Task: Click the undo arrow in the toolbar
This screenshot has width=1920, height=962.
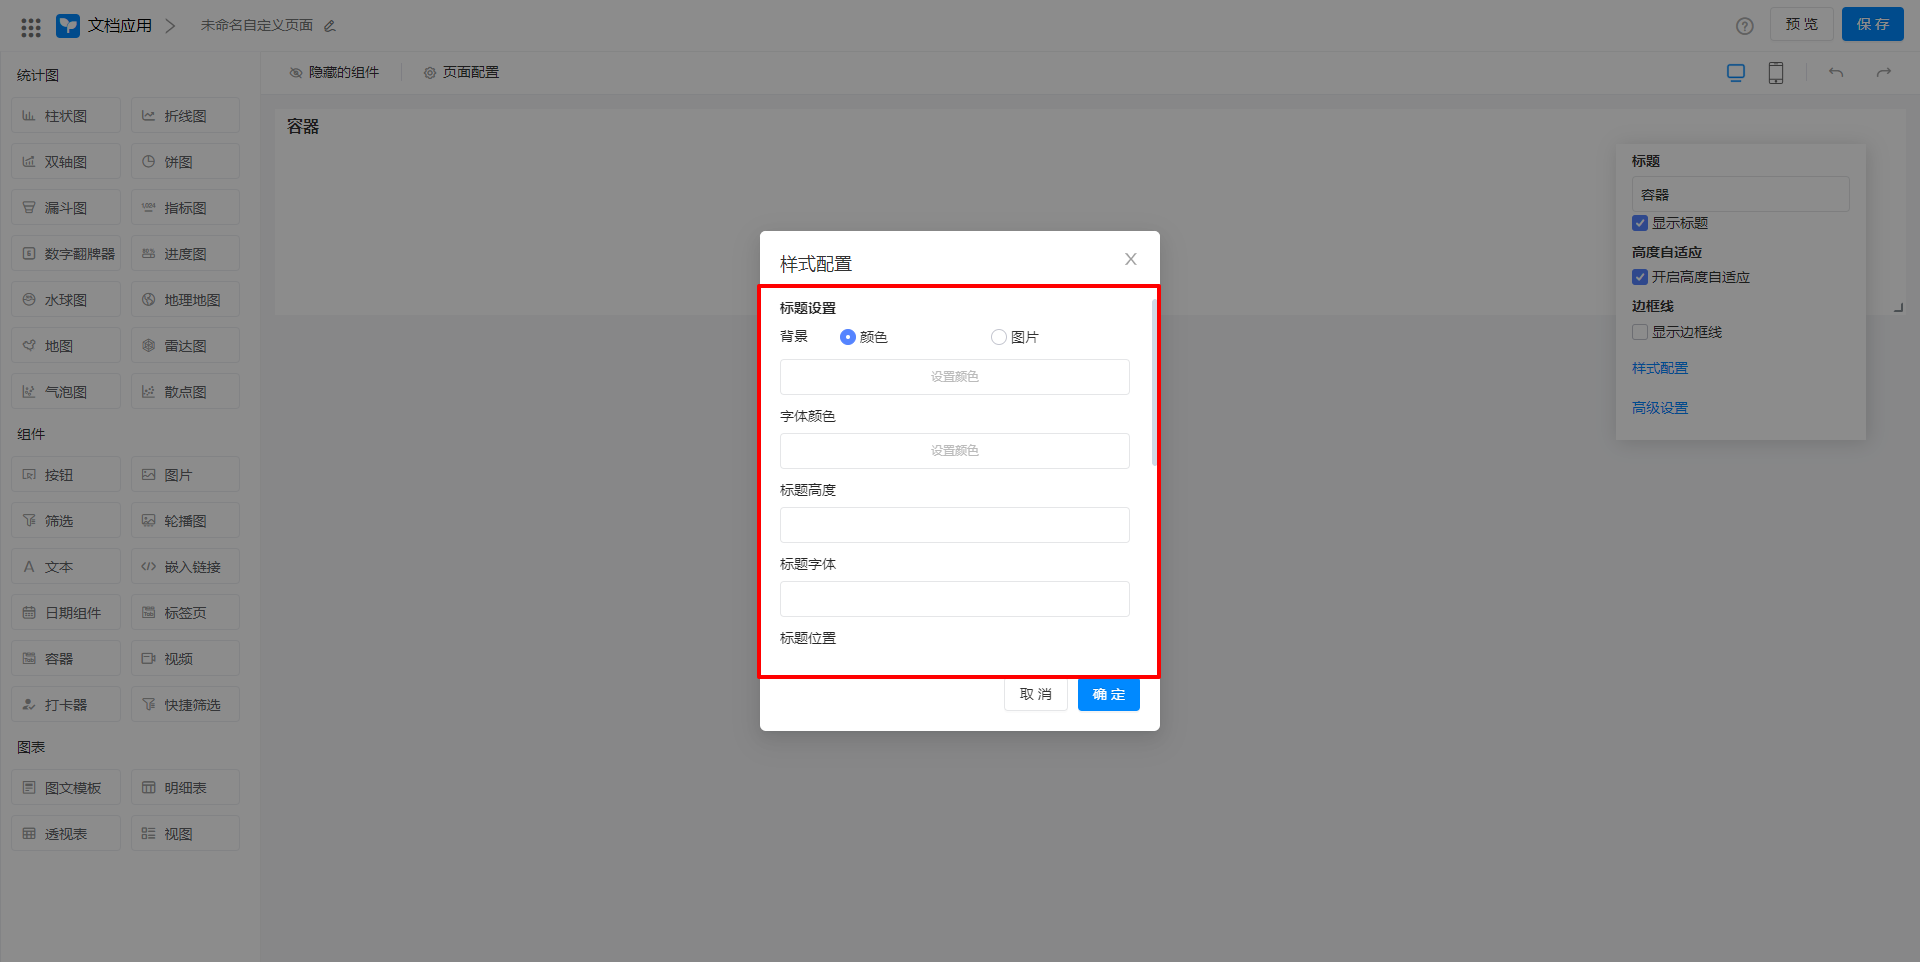Action: click(1835, 72)
